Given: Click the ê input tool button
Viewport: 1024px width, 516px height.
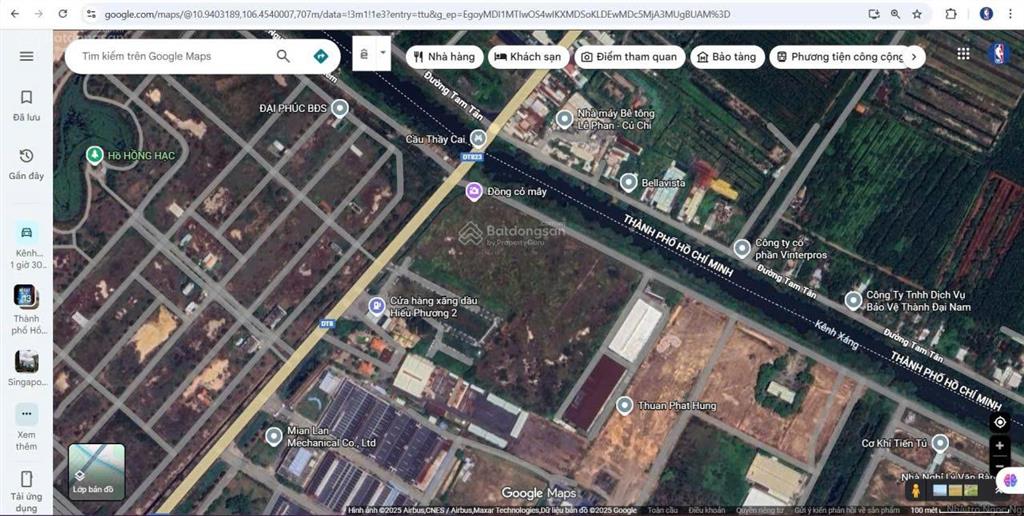Looking at the screenshot, I should point(364,54).
